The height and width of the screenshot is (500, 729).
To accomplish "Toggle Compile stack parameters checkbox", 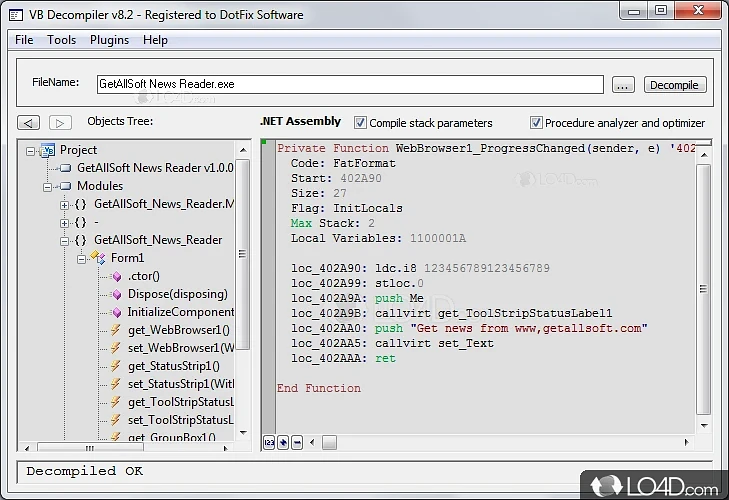I will pos(361,123).
